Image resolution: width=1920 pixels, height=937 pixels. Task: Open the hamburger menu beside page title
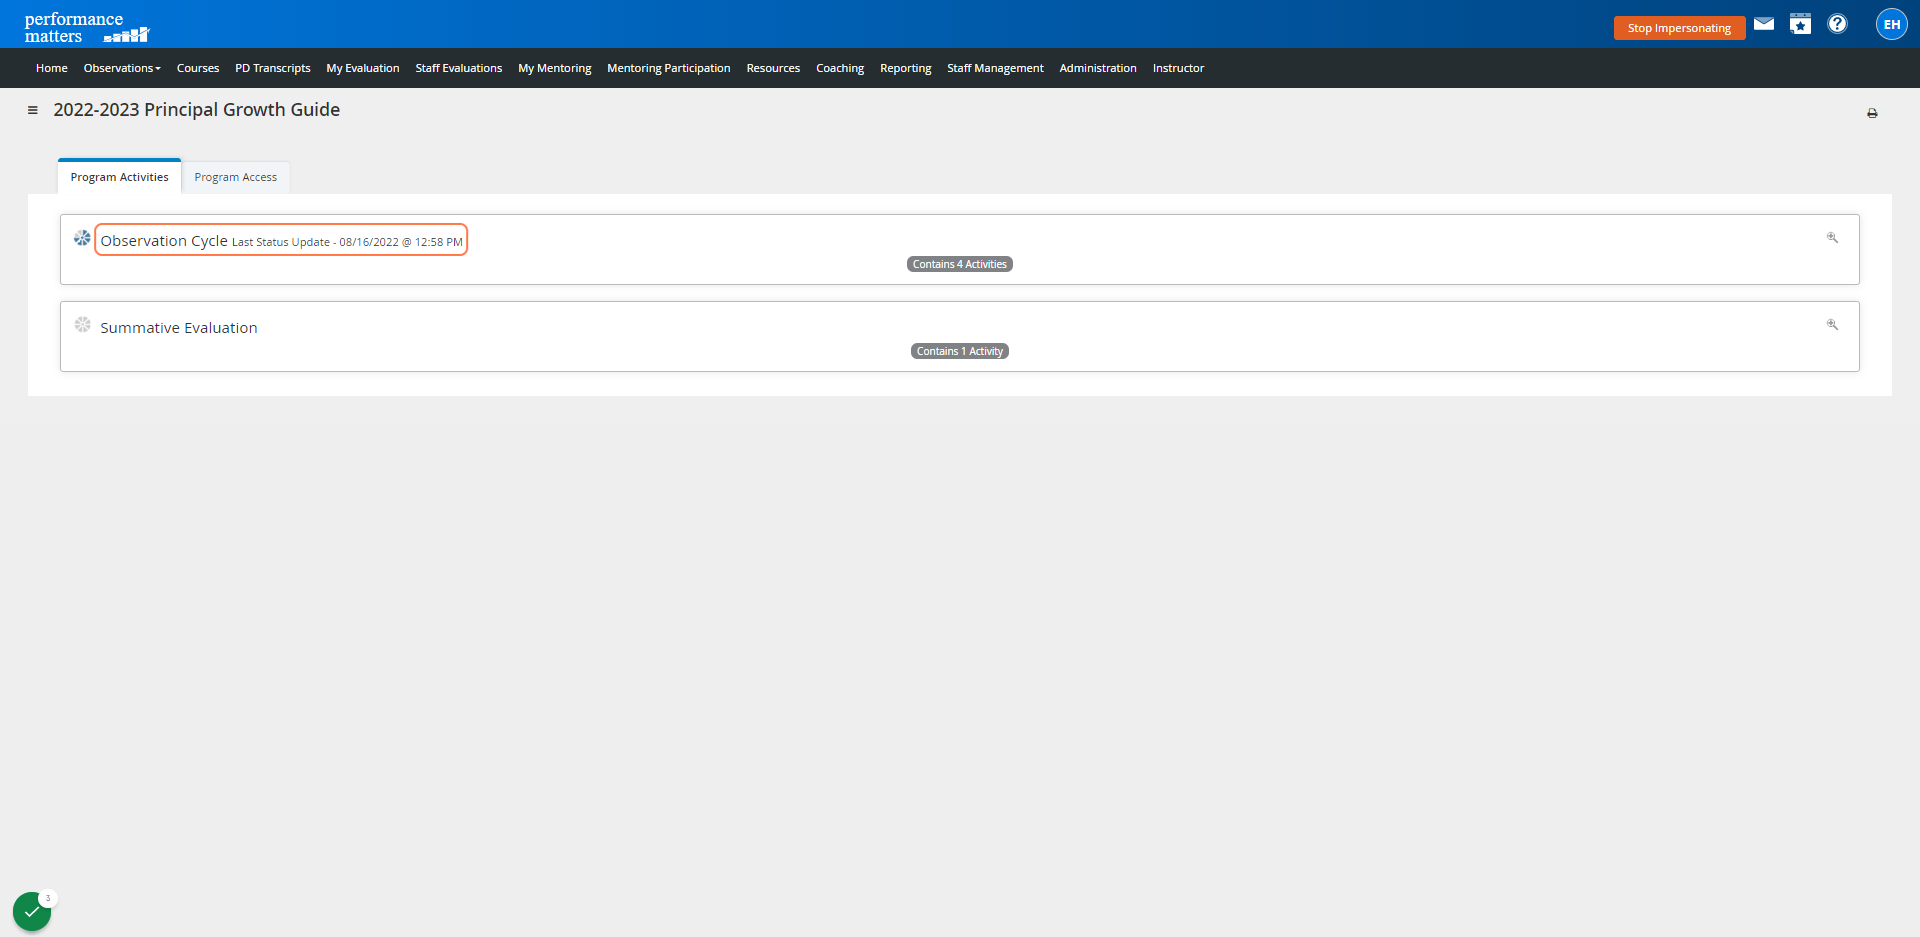tap(33, 110)
